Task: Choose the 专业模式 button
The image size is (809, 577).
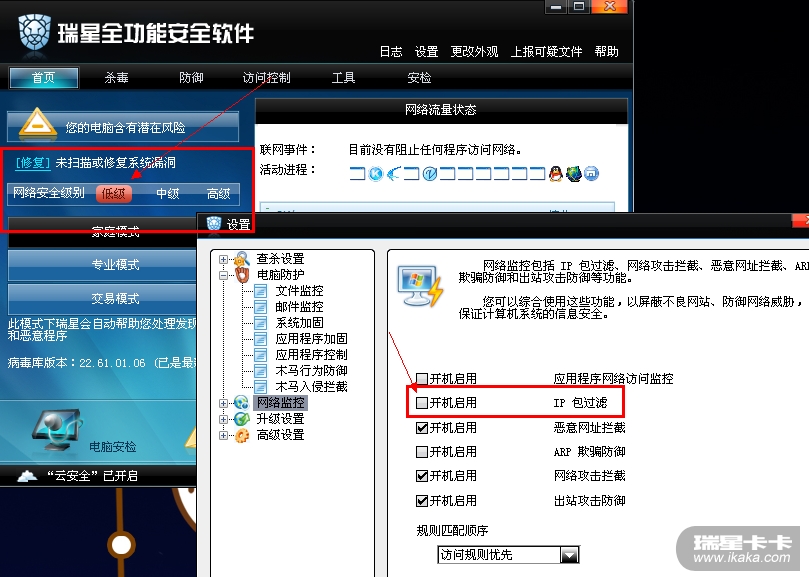Action: tap(102, 265)
